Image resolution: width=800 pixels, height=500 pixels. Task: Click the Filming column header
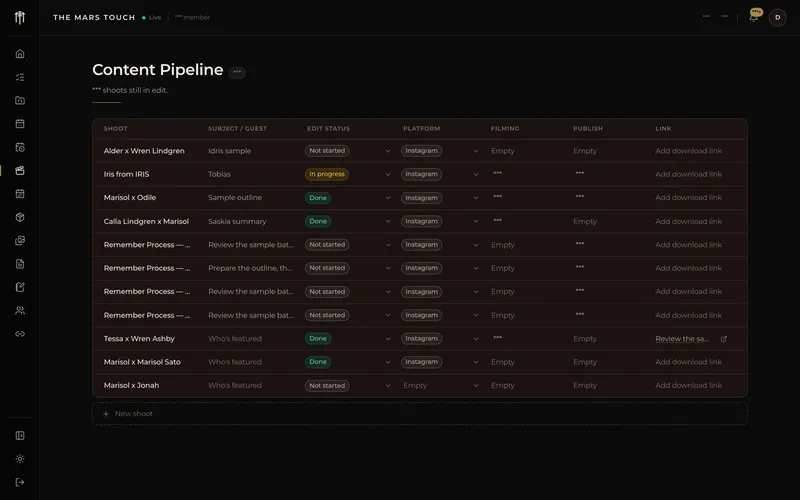coord(505,129)
